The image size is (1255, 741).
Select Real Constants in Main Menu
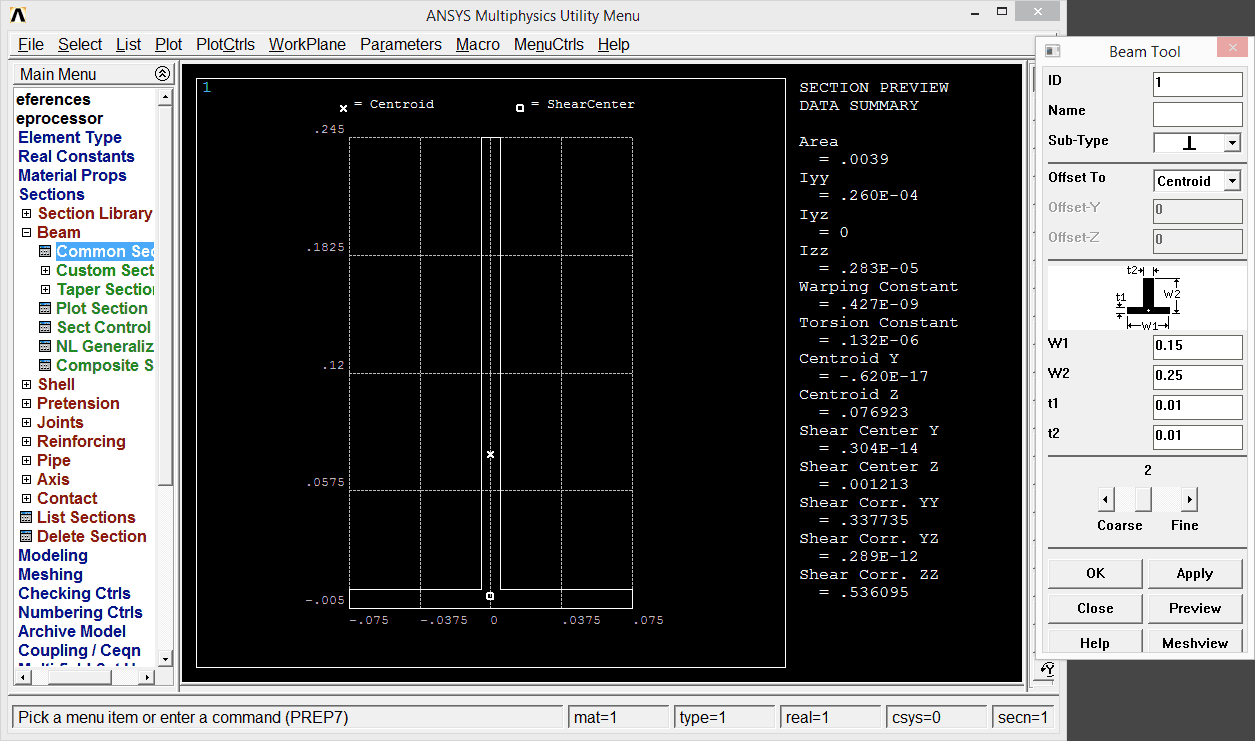[x=76, y=157]
